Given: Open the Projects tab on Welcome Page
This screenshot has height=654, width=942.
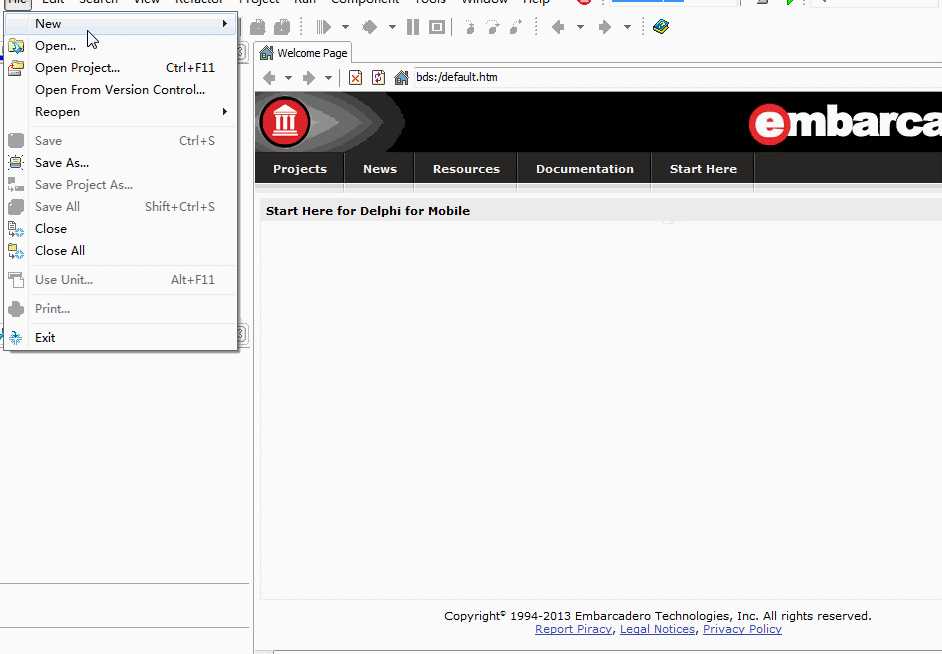Looking at the screenshot, I should (300, 169).
